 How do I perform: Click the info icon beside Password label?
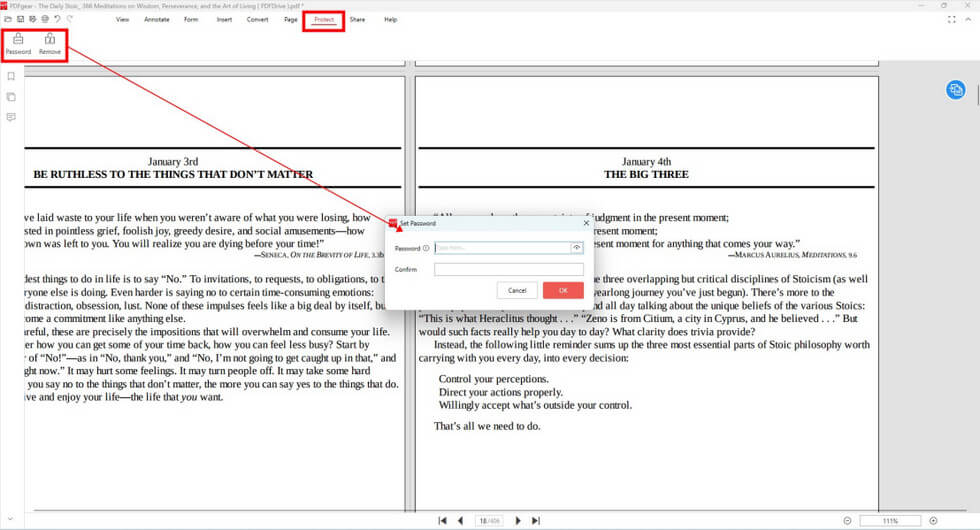(x=426, y=248)
